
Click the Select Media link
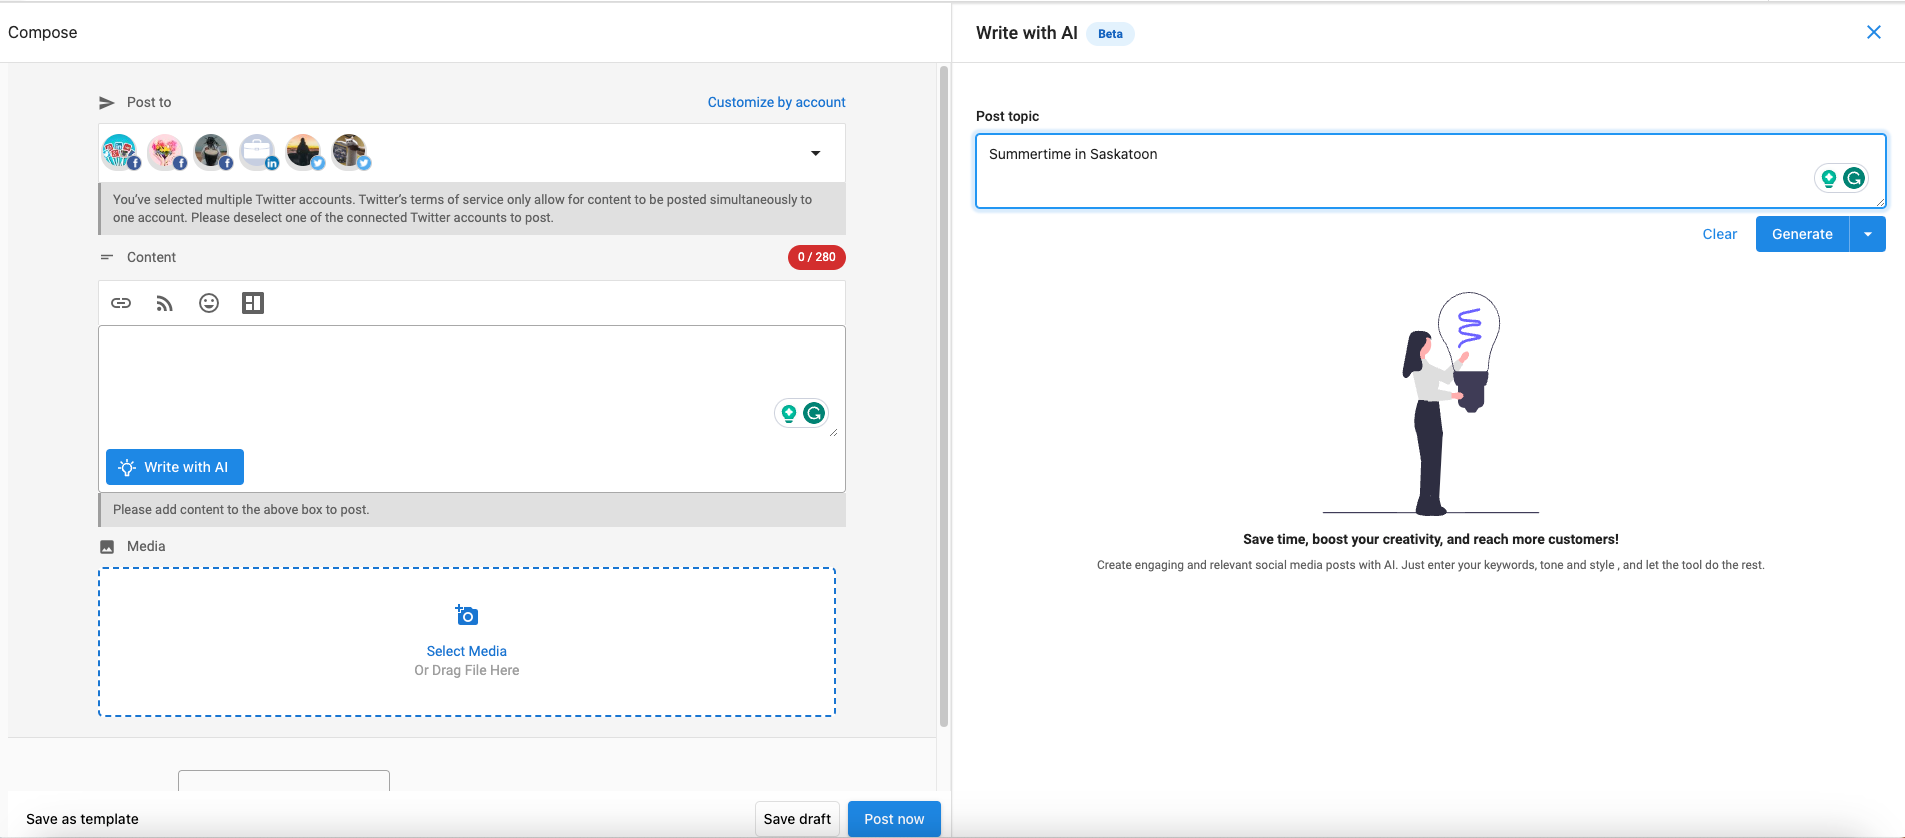[467, 651]
